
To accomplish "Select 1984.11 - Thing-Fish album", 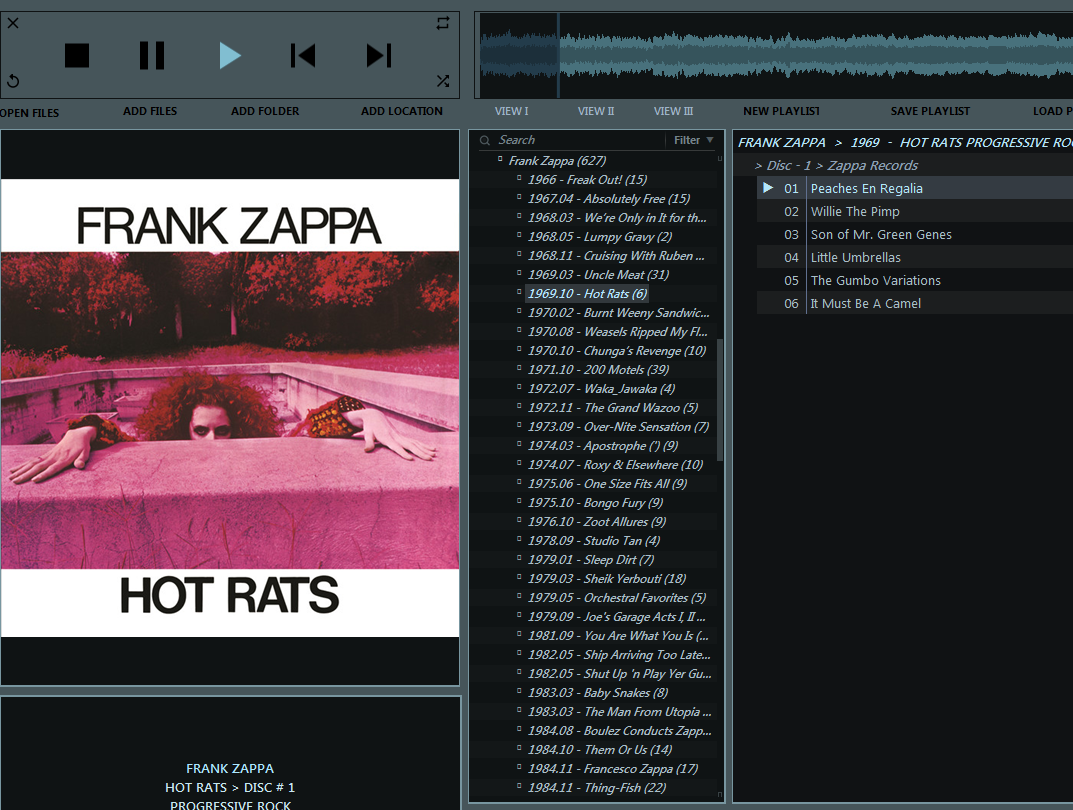I will pyautogui.click(x=597, y=788).
